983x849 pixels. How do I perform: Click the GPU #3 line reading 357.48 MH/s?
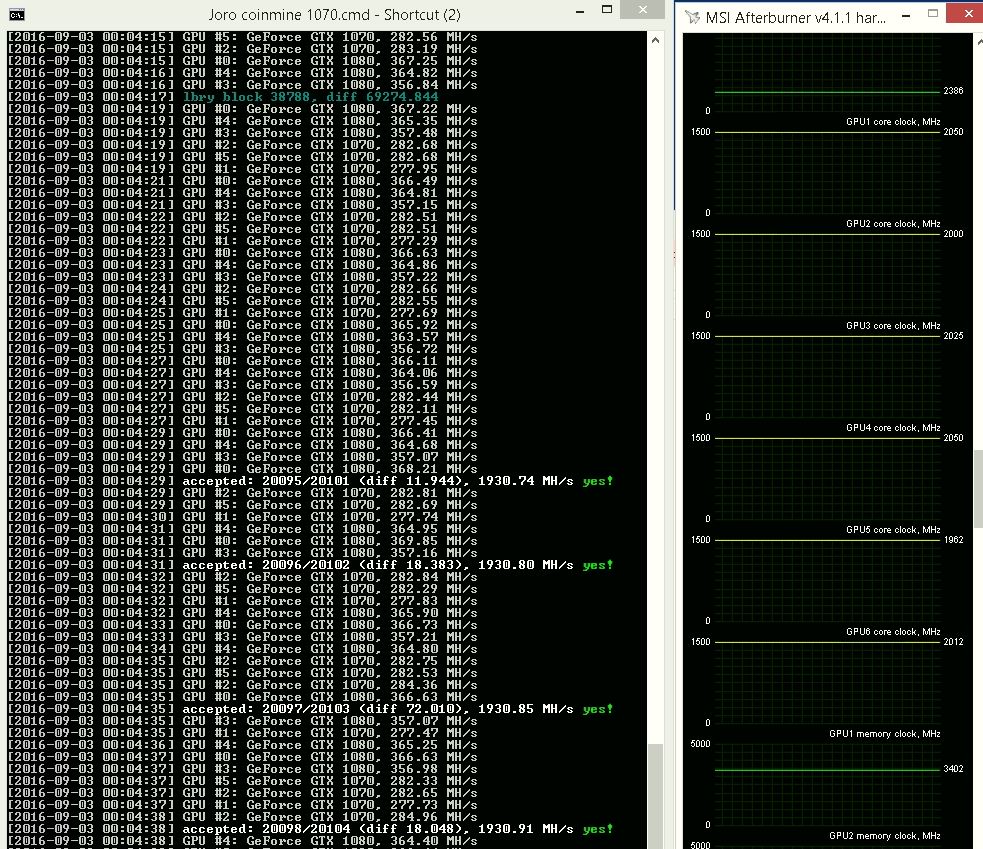242,133
